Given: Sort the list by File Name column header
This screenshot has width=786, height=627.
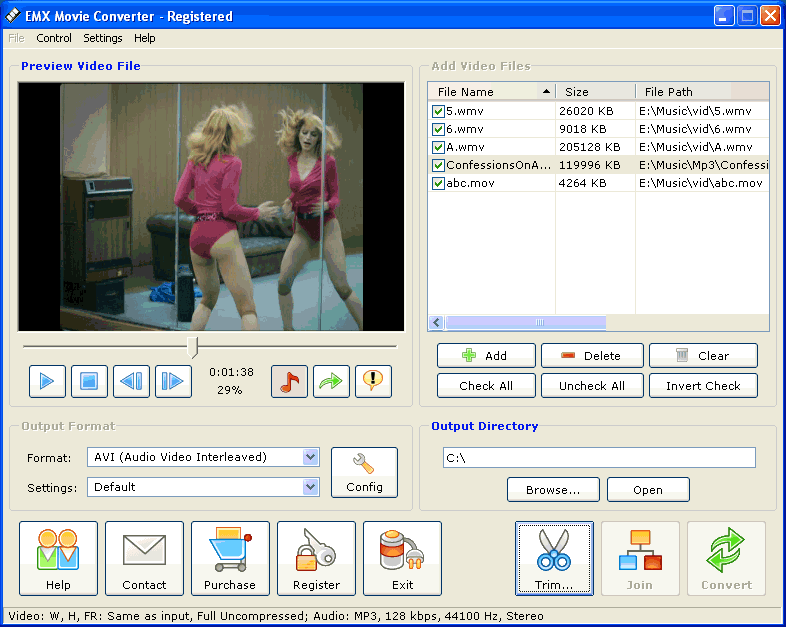Looking at the screenshot, I should point(490,92).
